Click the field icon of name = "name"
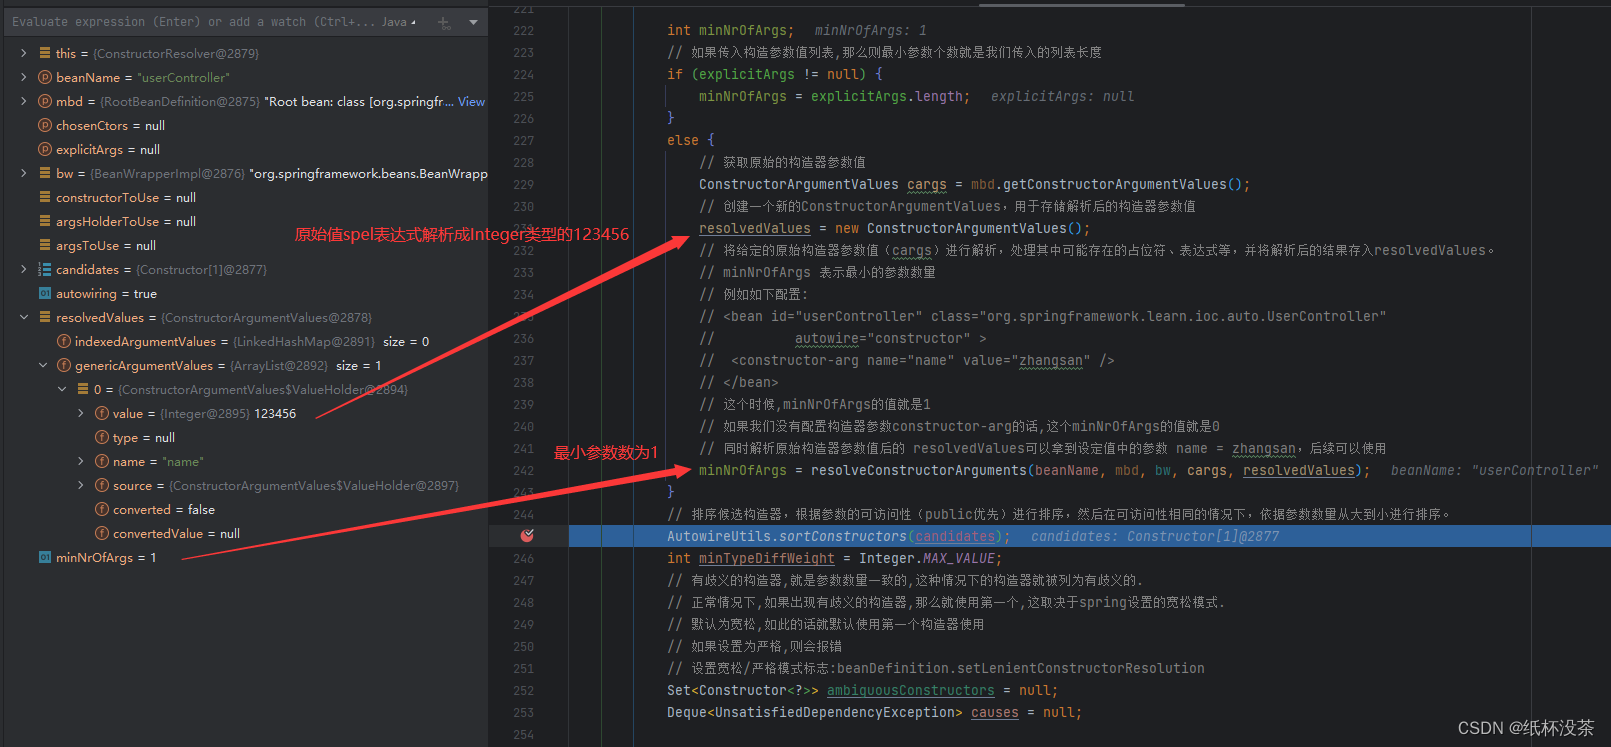1611x747 pixels. point(102,461)
